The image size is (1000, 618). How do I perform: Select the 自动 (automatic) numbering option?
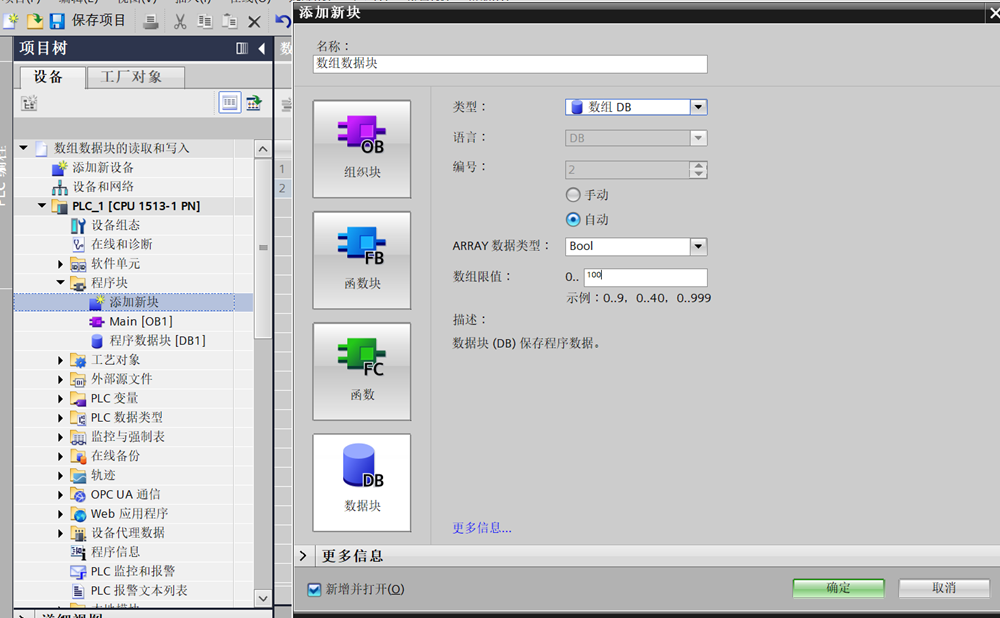click(x=573, y=219)
